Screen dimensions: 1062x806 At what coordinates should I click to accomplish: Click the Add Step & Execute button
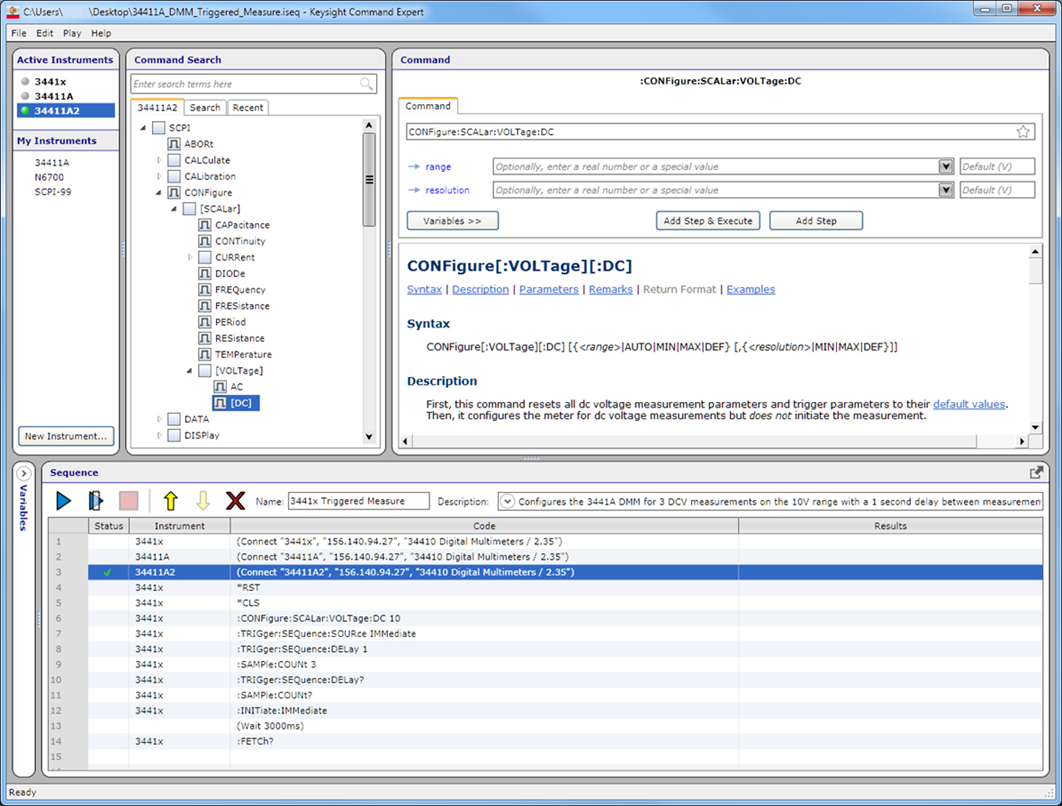coord(708,221)
